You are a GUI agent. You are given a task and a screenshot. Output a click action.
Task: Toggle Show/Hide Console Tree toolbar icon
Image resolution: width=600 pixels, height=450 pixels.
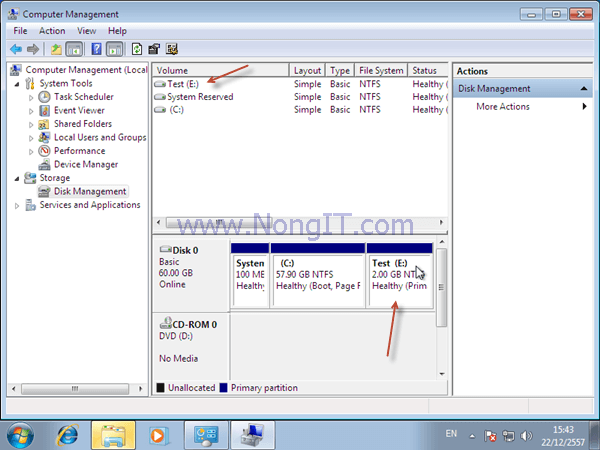74,49
